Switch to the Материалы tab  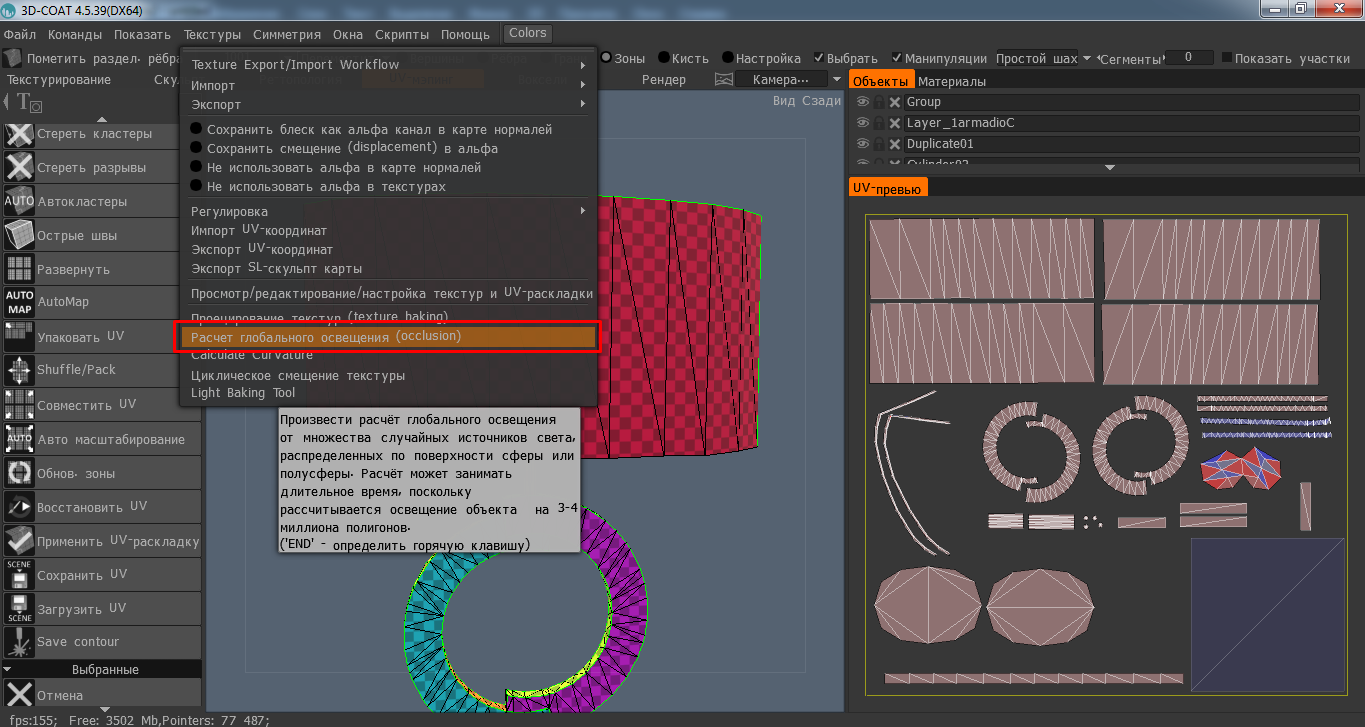(951, 81)
